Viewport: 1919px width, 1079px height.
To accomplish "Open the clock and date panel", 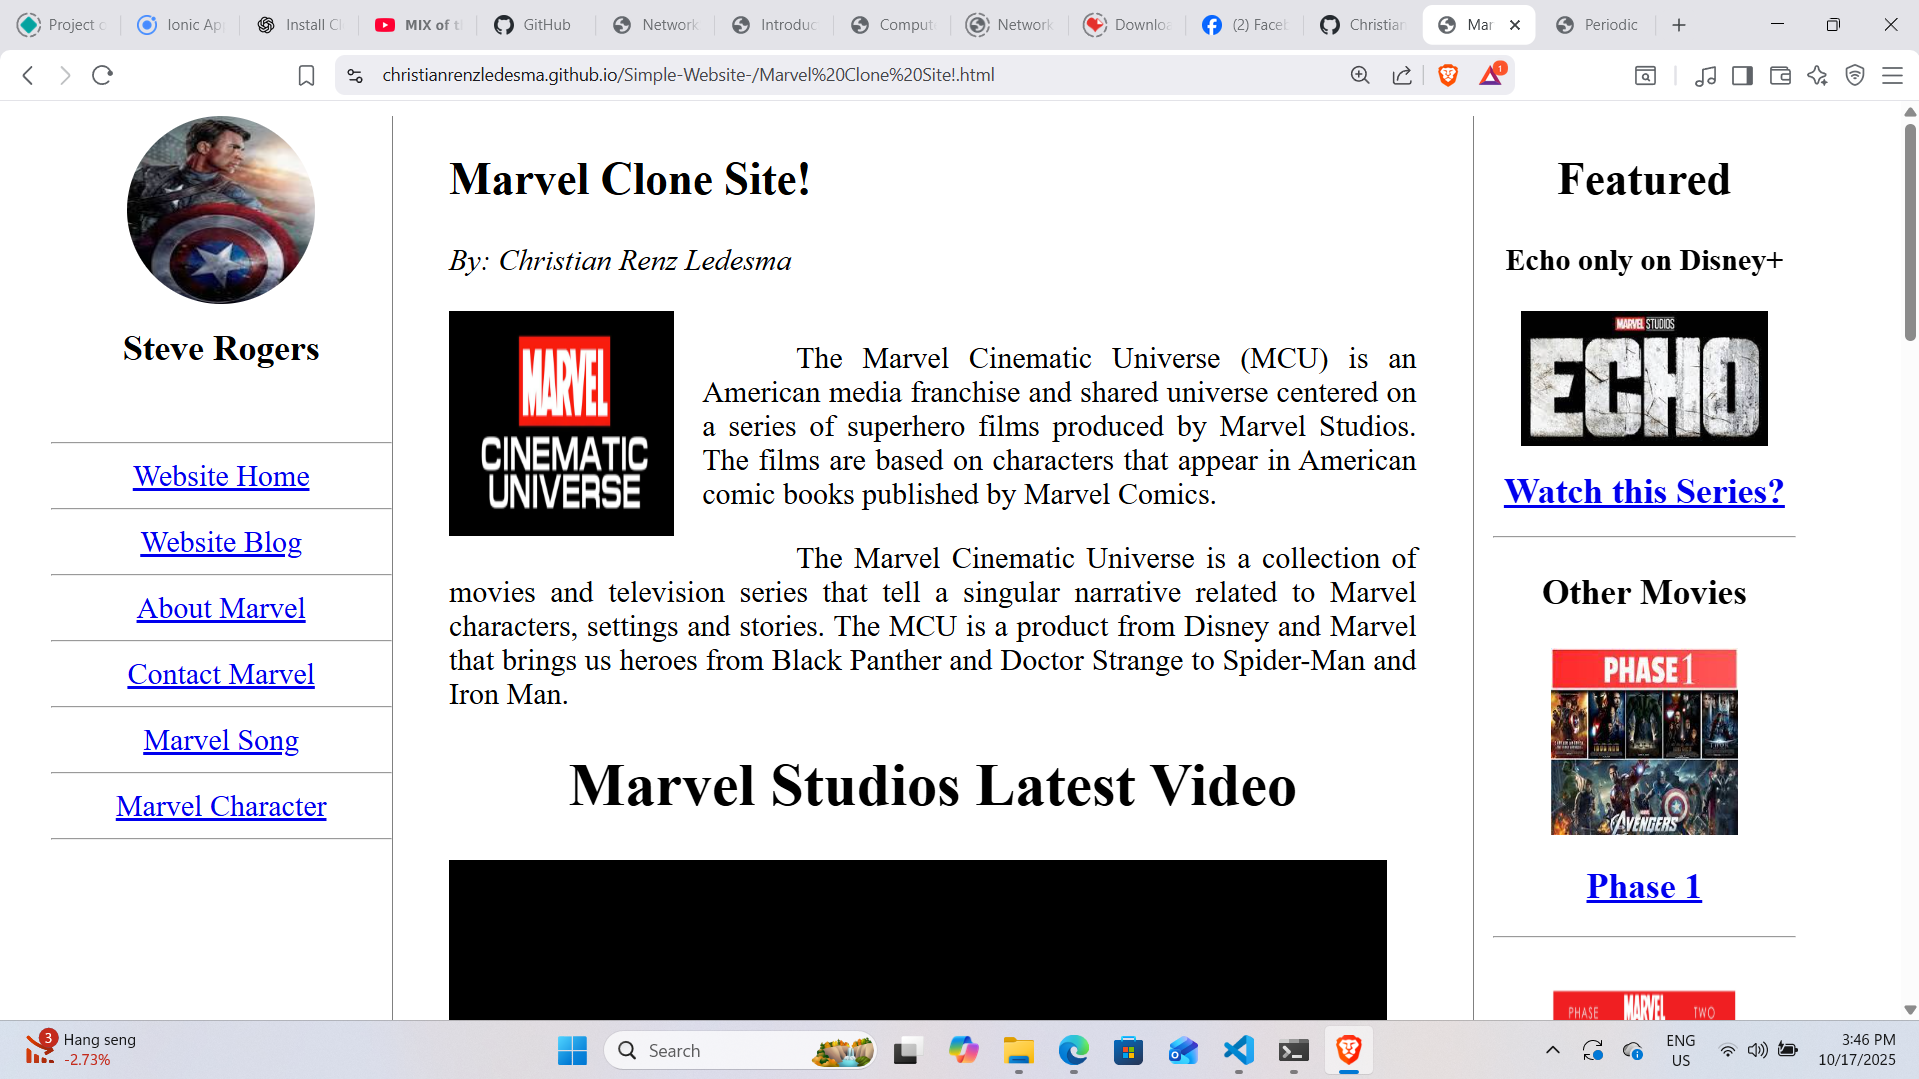I will coord(1857,1050).
